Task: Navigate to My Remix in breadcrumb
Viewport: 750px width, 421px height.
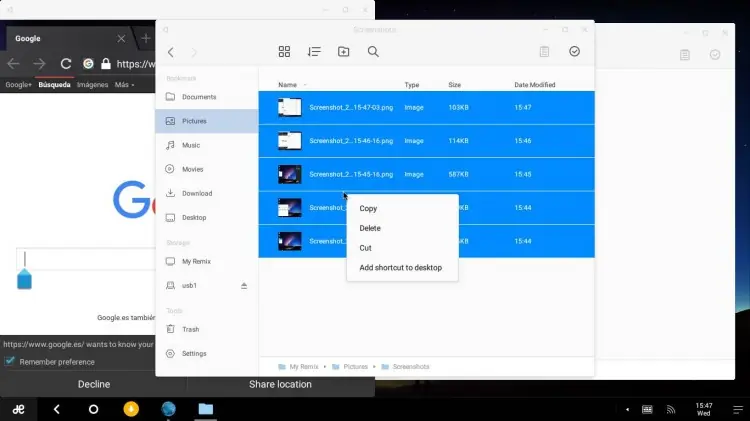Action: click(x=298, y=366)
